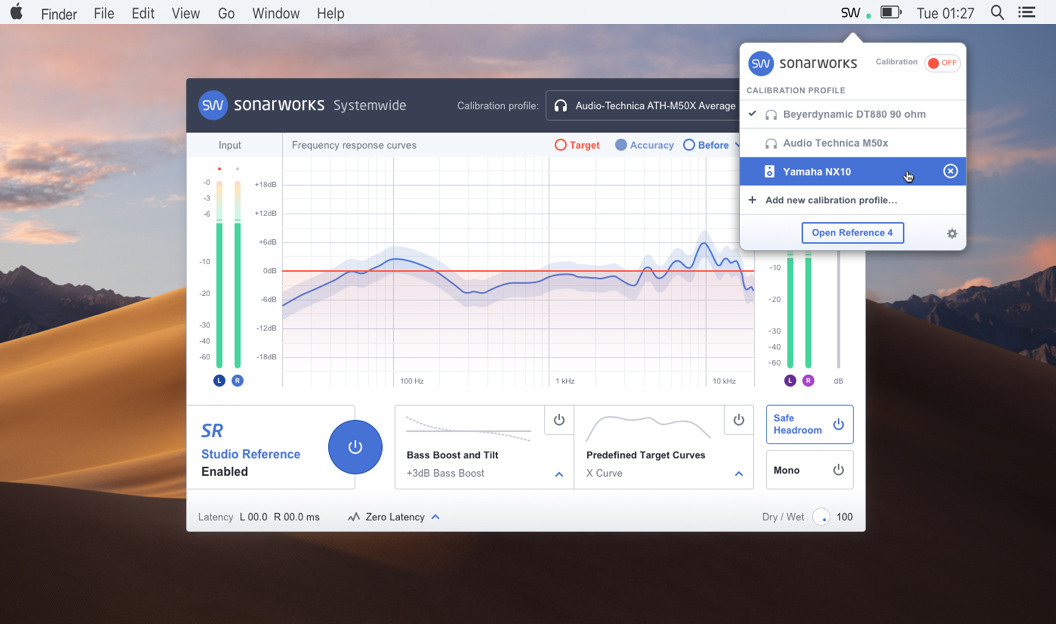Adjust the Dry / Wet knob

pos(821,517)
